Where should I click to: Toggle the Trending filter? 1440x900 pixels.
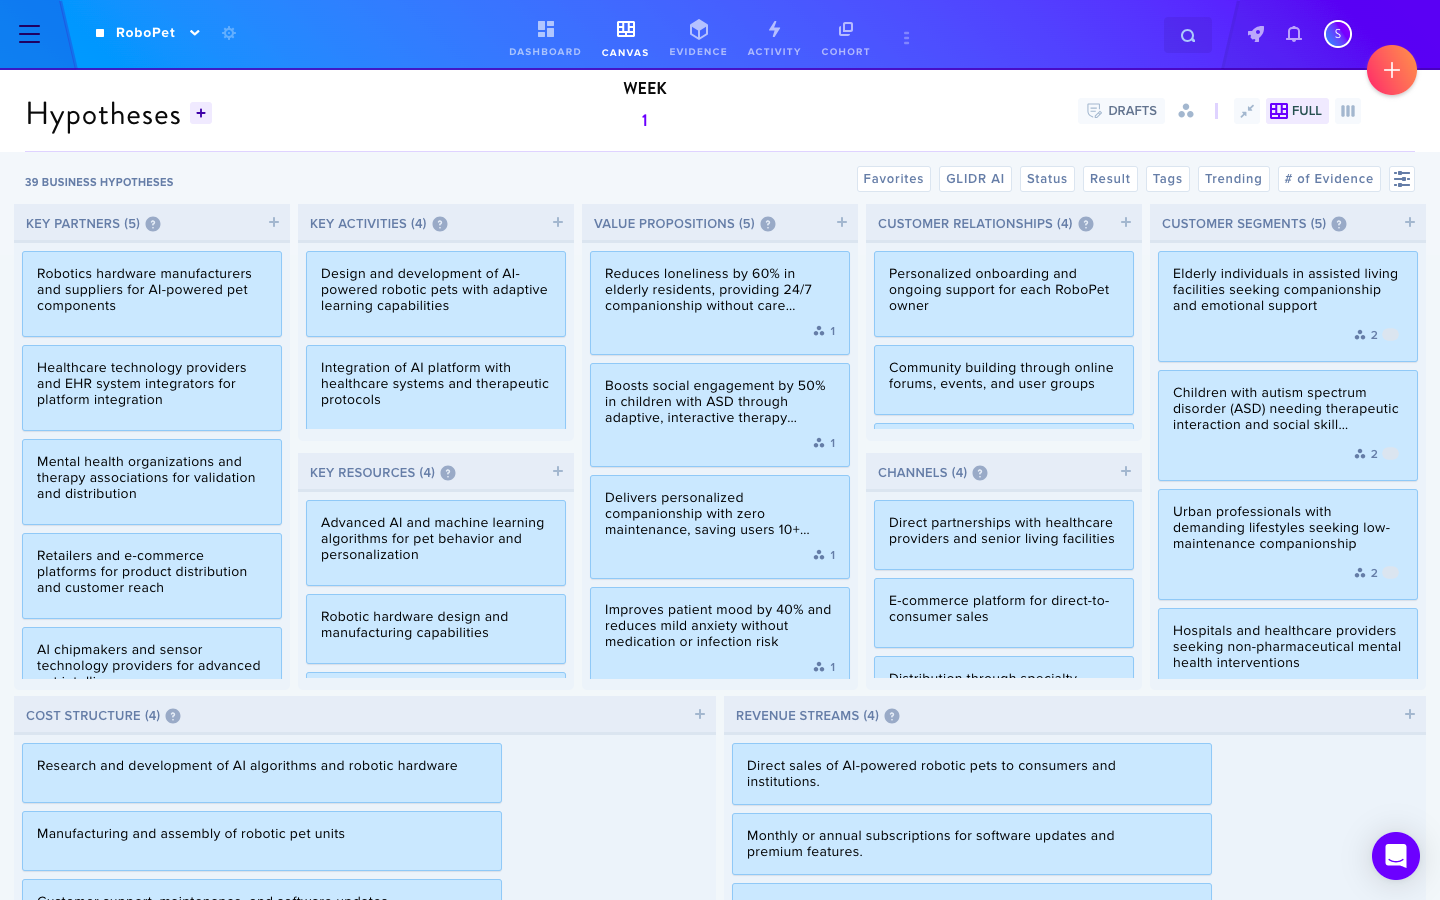(x=1234, y=179)
